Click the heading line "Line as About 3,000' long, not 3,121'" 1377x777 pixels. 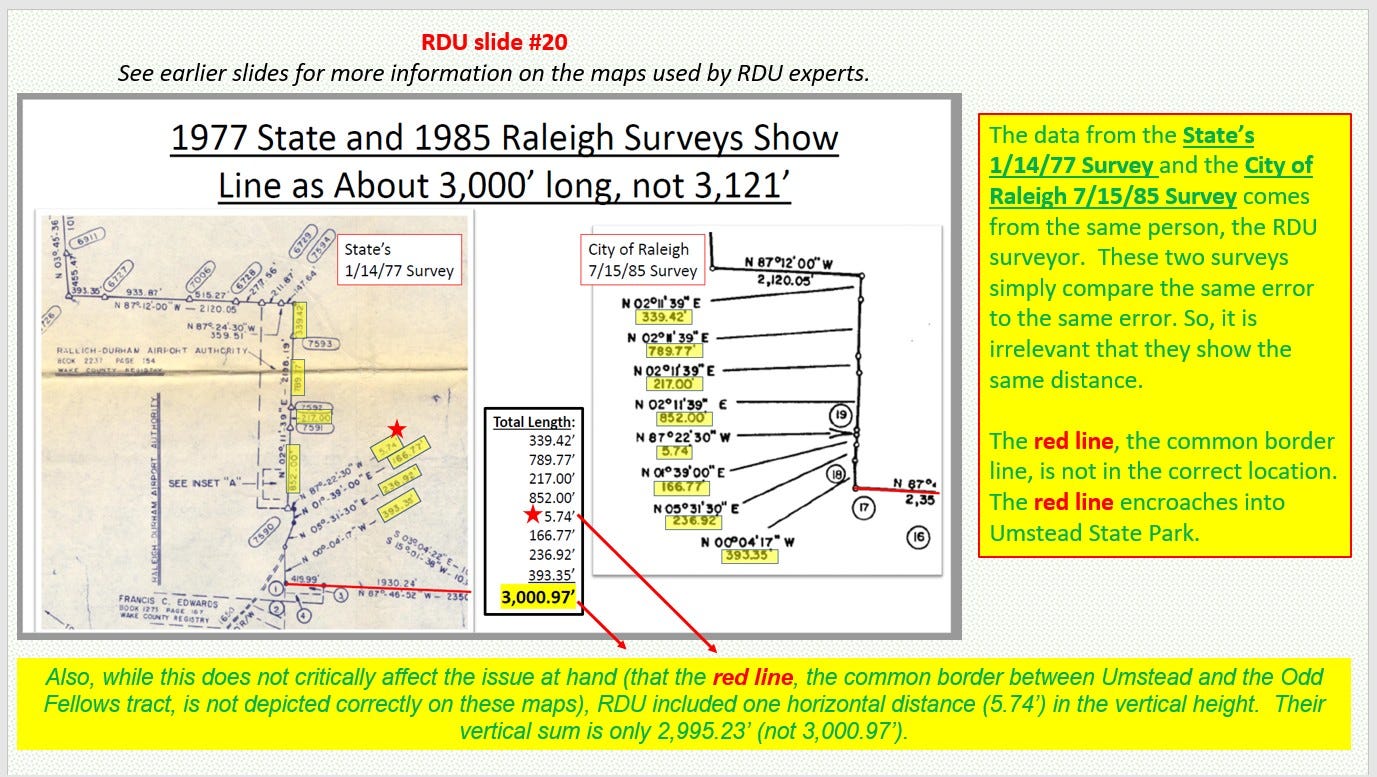(505, 185)
